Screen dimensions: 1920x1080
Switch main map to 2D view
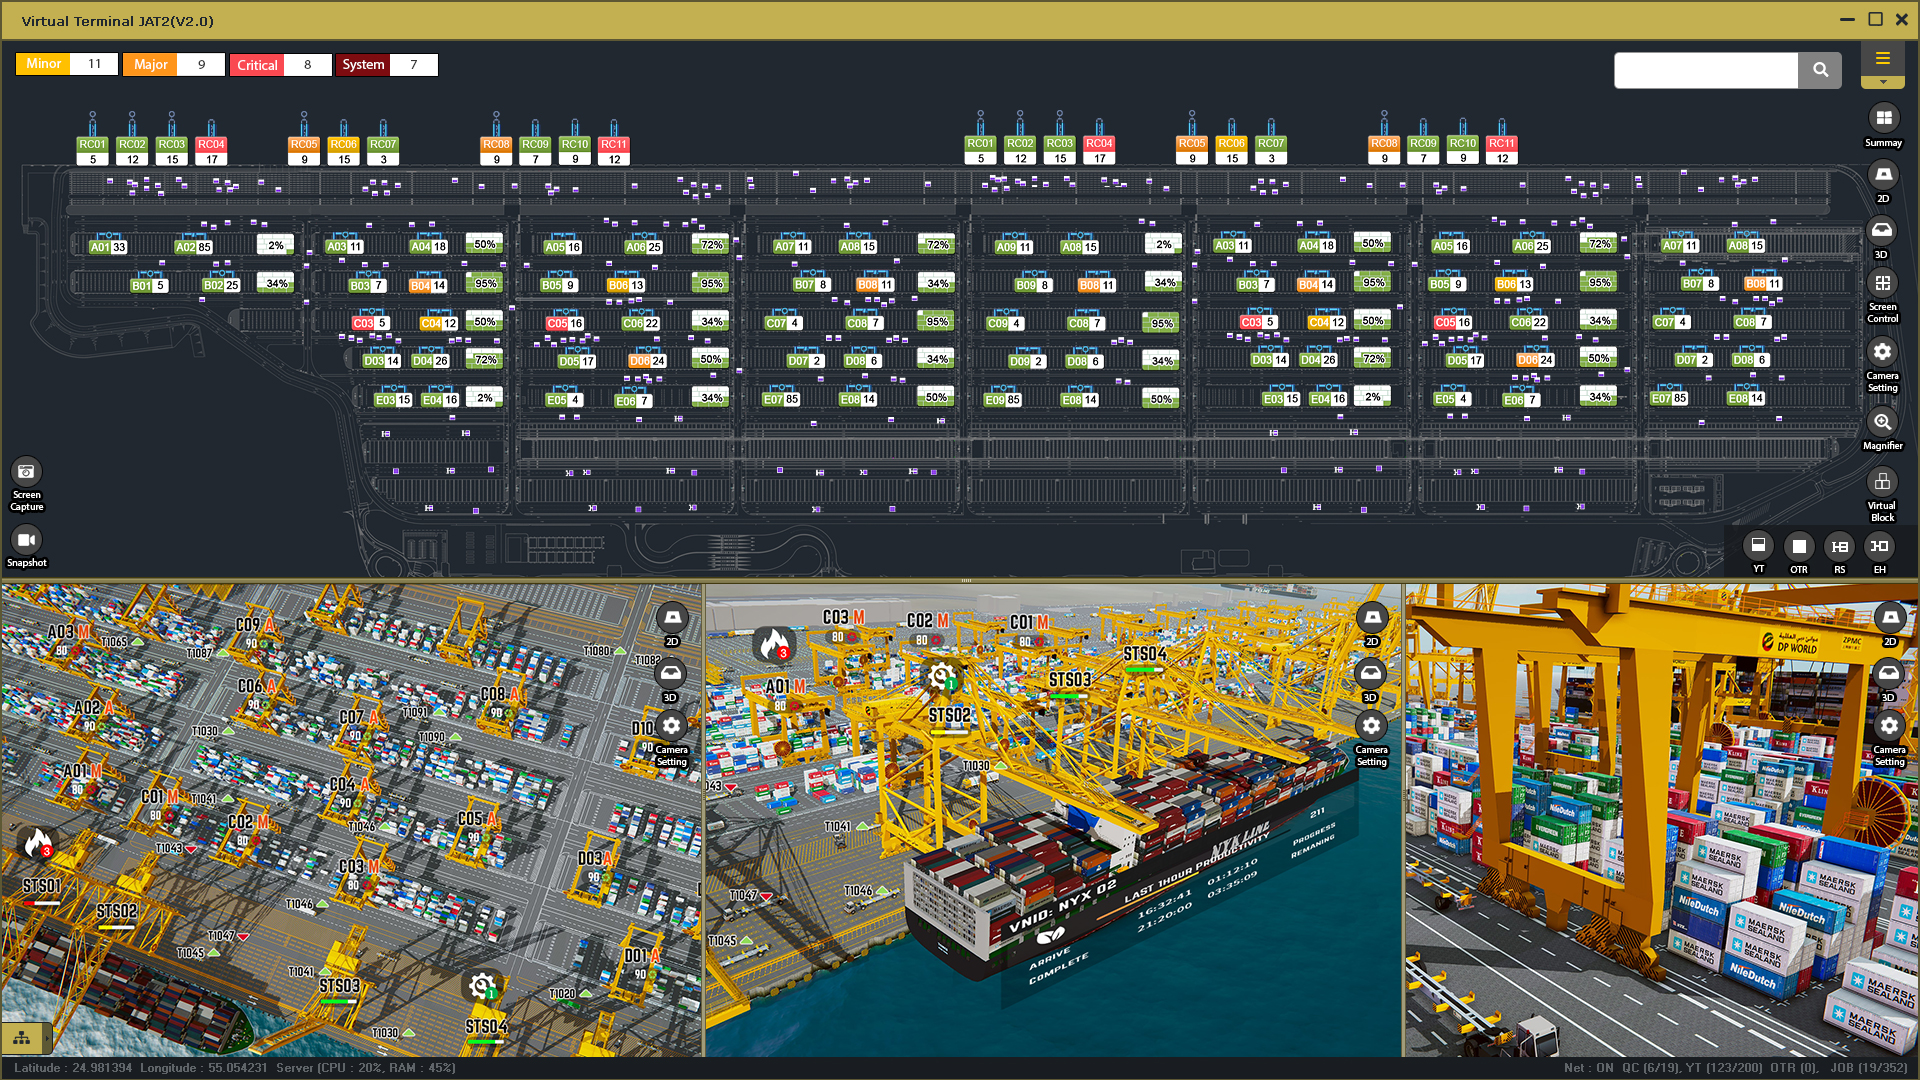tap(1883, 176)
